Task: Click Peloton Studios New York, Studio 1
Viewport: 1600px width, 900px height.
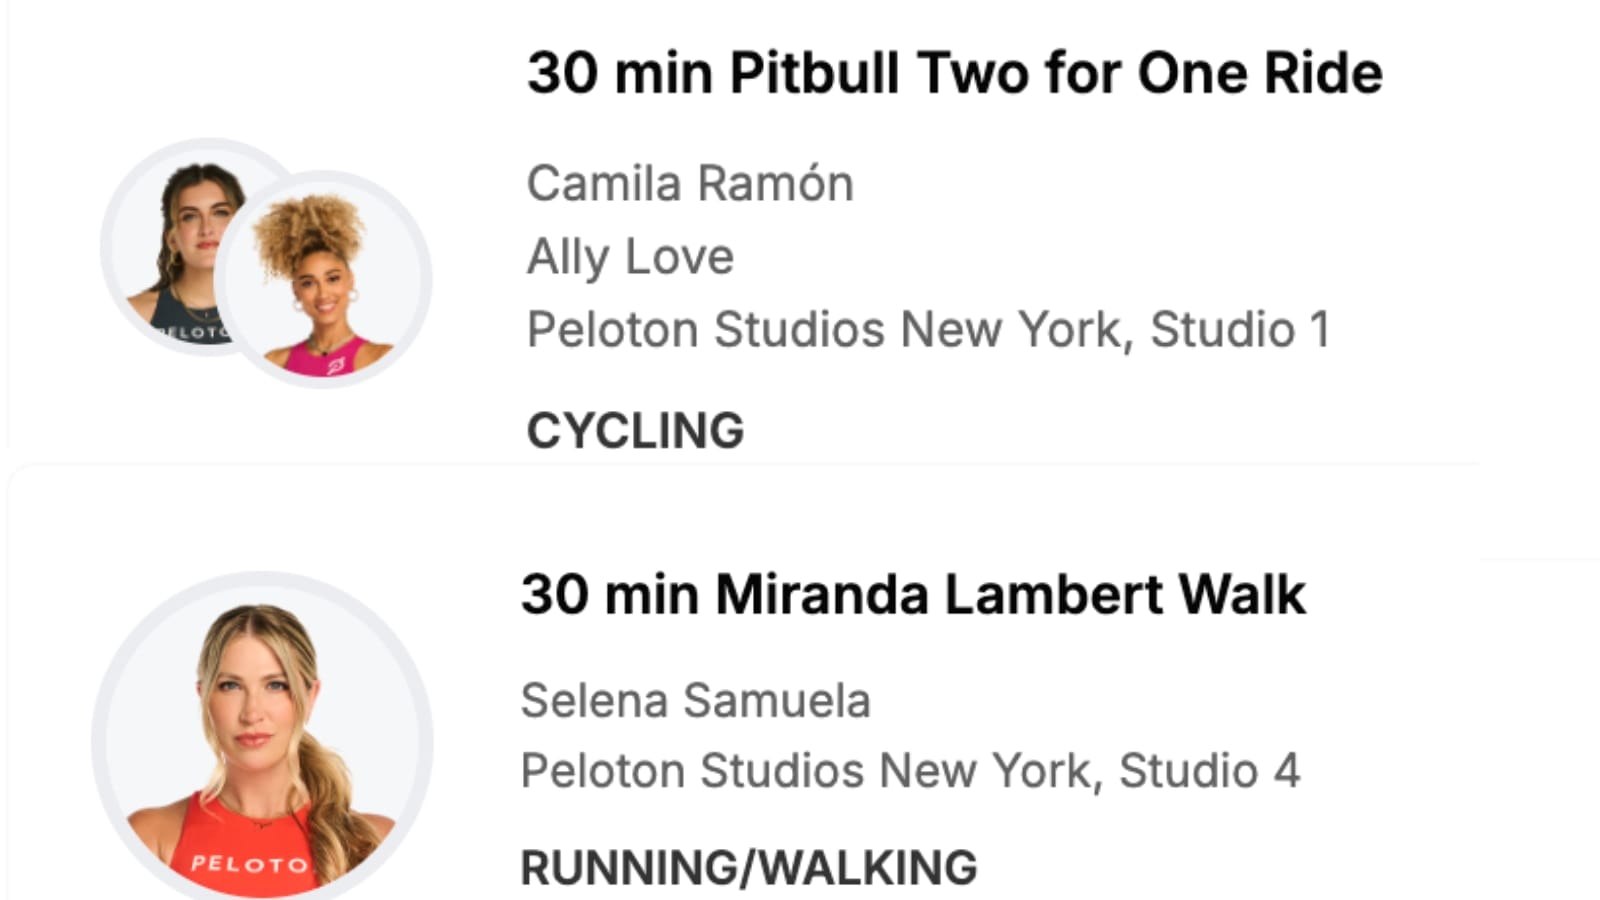Action: (x=928, y=330)
